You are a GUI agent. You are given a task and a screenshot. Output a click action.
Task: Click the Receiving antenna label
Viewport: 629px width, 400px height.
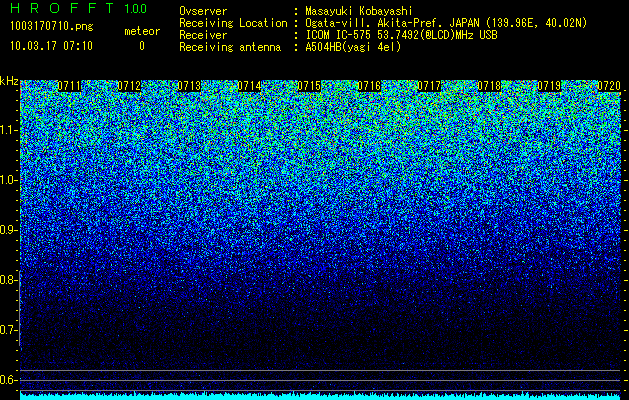tap(230, 47)
